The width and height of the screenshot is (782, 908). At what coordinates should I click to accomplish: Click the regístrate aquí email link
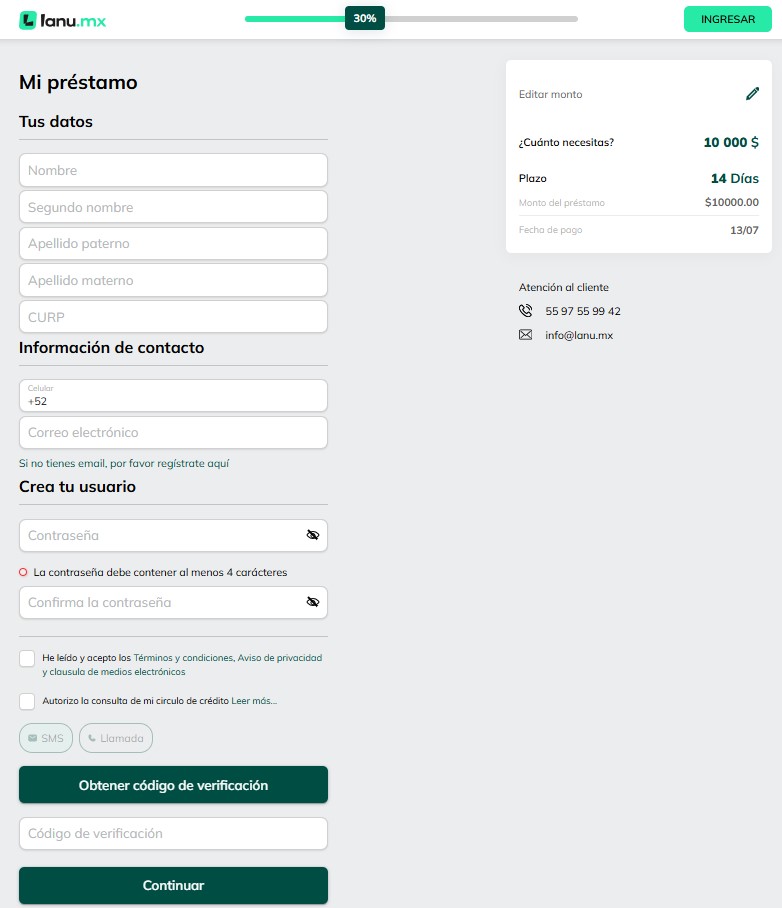193,463
